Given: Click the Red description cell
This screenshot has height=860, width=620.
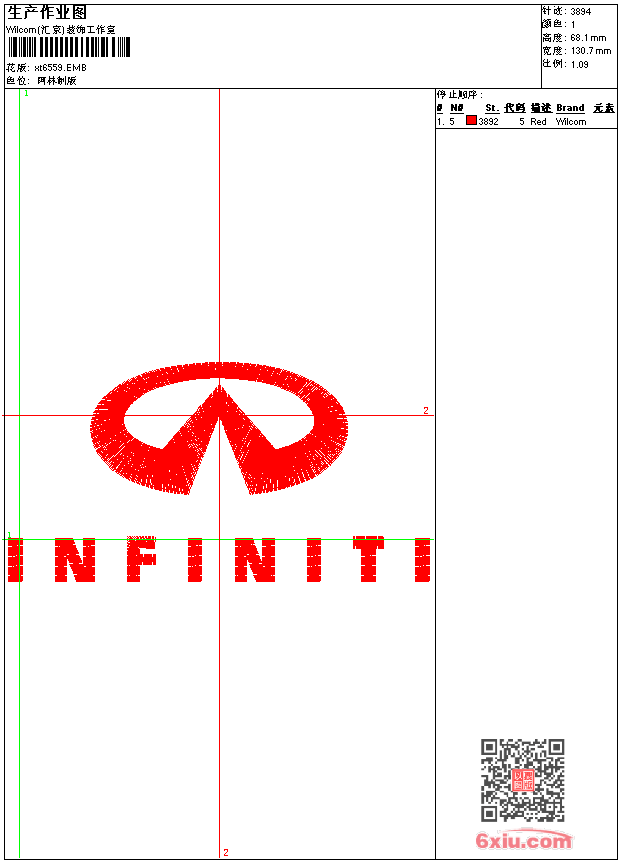Looking at the screenshot, I should 538,122.
